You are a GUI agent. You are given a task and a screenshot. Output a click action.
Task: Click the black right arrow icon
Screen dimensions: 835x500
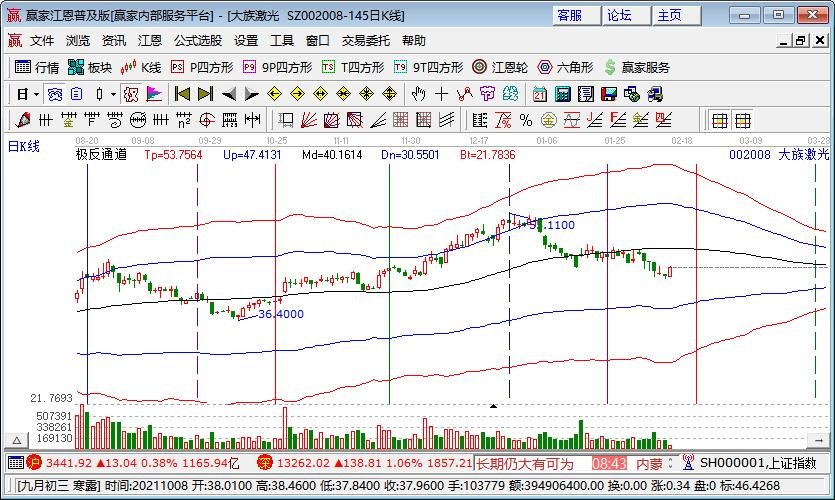pos(251,95)
